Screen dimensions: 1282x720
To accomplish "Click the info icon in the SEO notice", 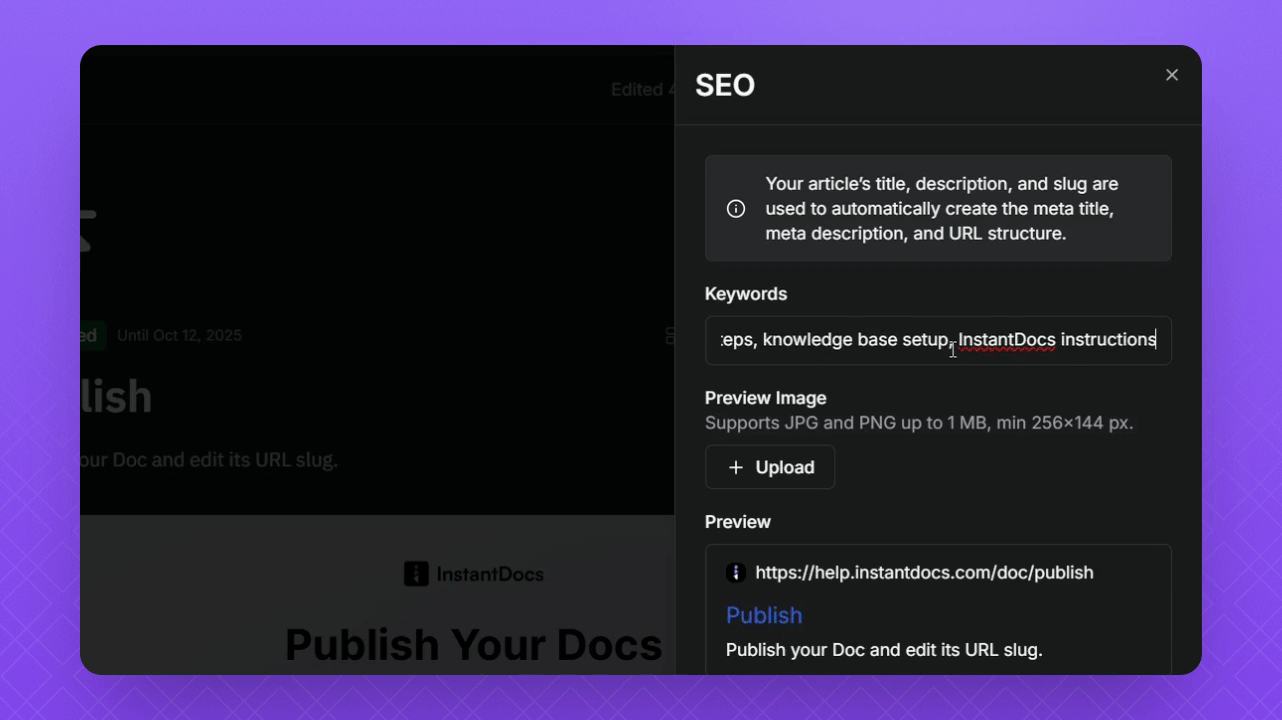I will 736,209.
